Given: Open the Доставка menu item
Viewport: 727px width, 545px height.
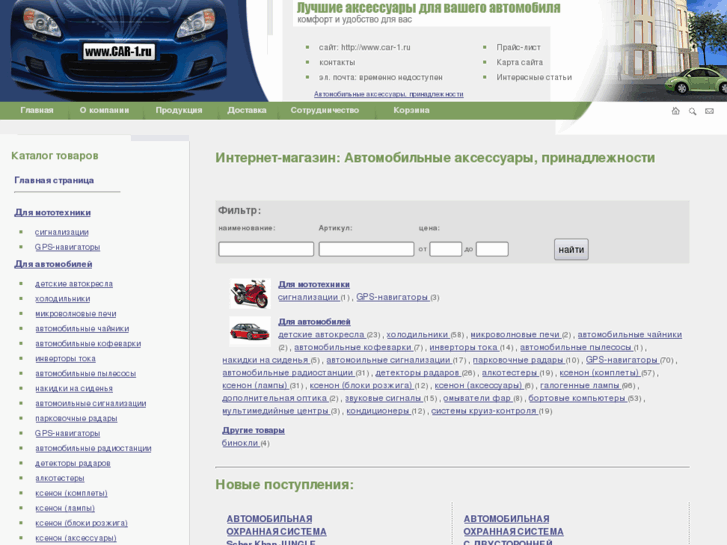Looking at the screenshot, I should (247, 110).
